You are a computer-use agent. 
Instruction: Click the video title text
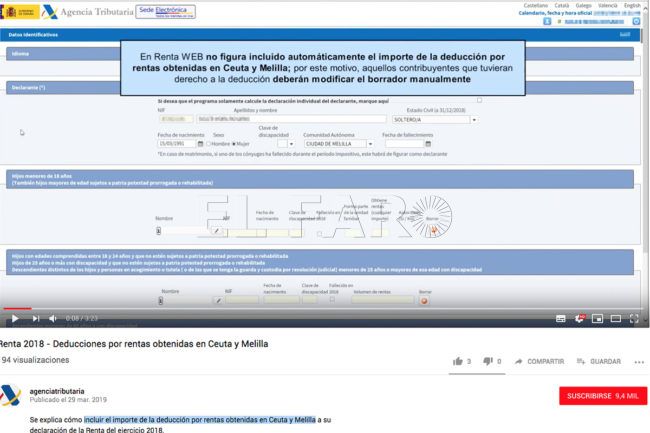tap(133, 344)
